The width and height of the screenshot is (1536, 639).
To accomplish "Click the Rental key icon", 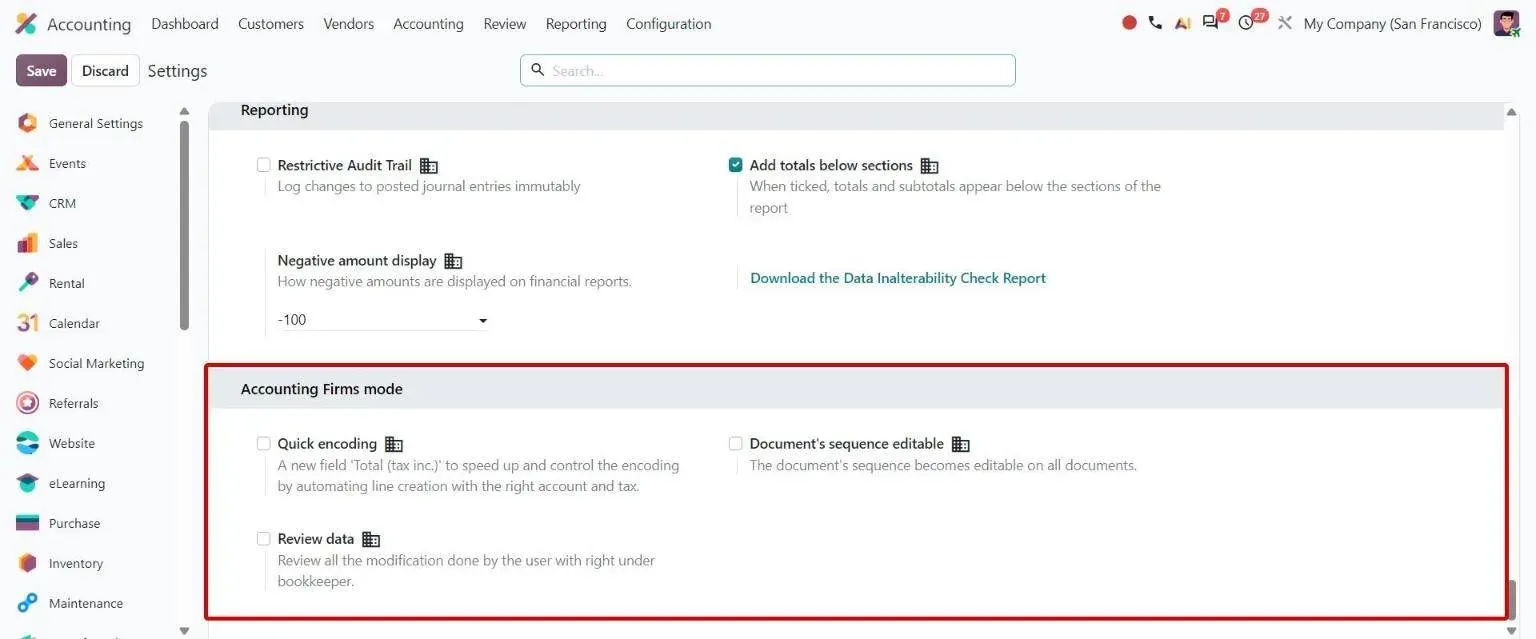I will 28,283.
